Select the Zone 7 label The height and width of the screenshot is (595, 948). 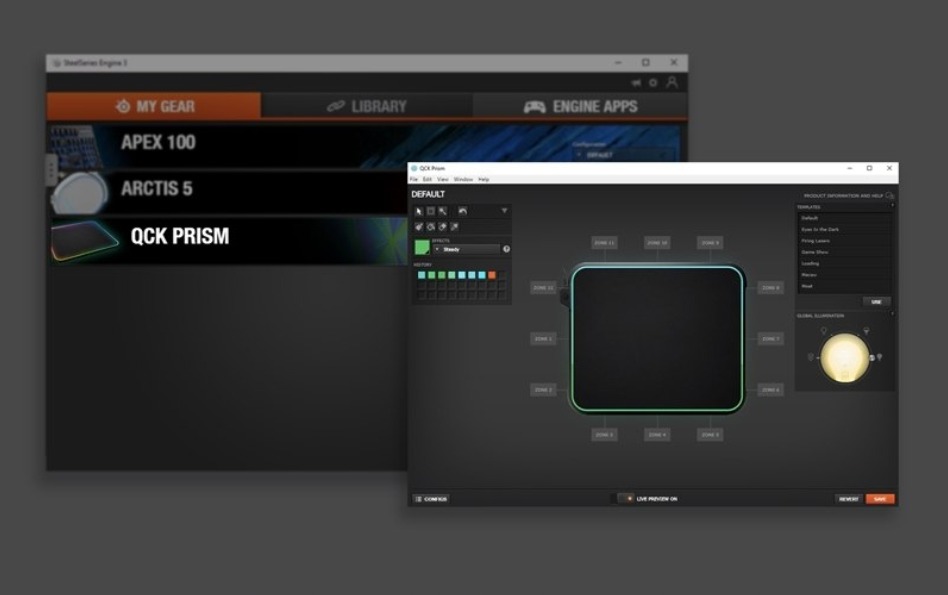tap(770, 339)
